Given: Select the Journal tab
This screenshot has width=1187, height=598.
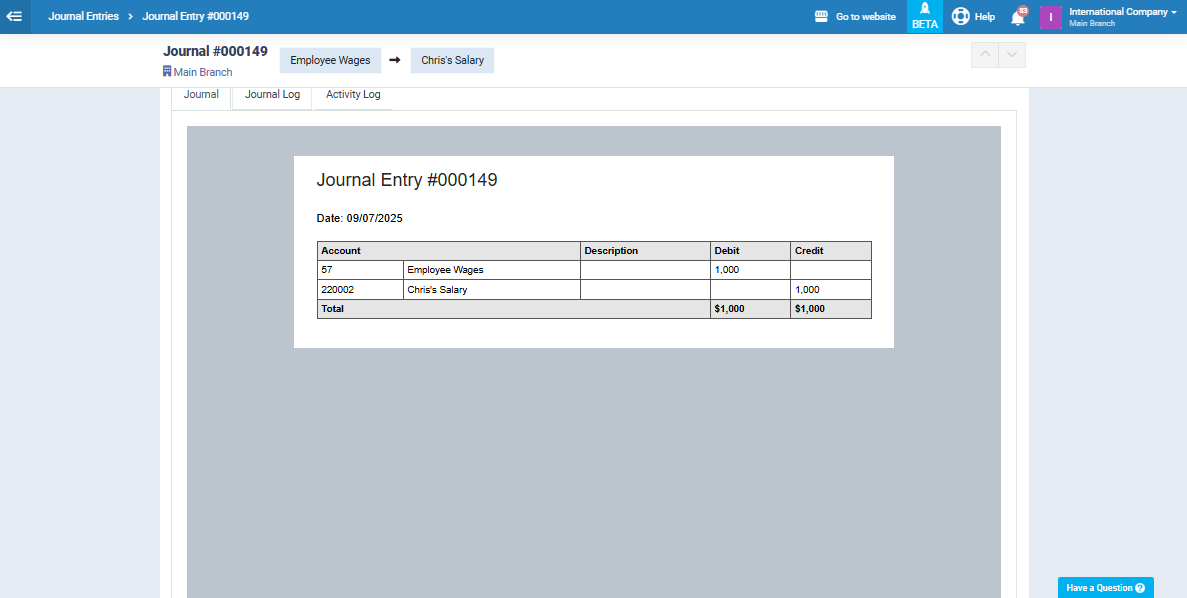Looking at the screenshot, I should point(201,95).
